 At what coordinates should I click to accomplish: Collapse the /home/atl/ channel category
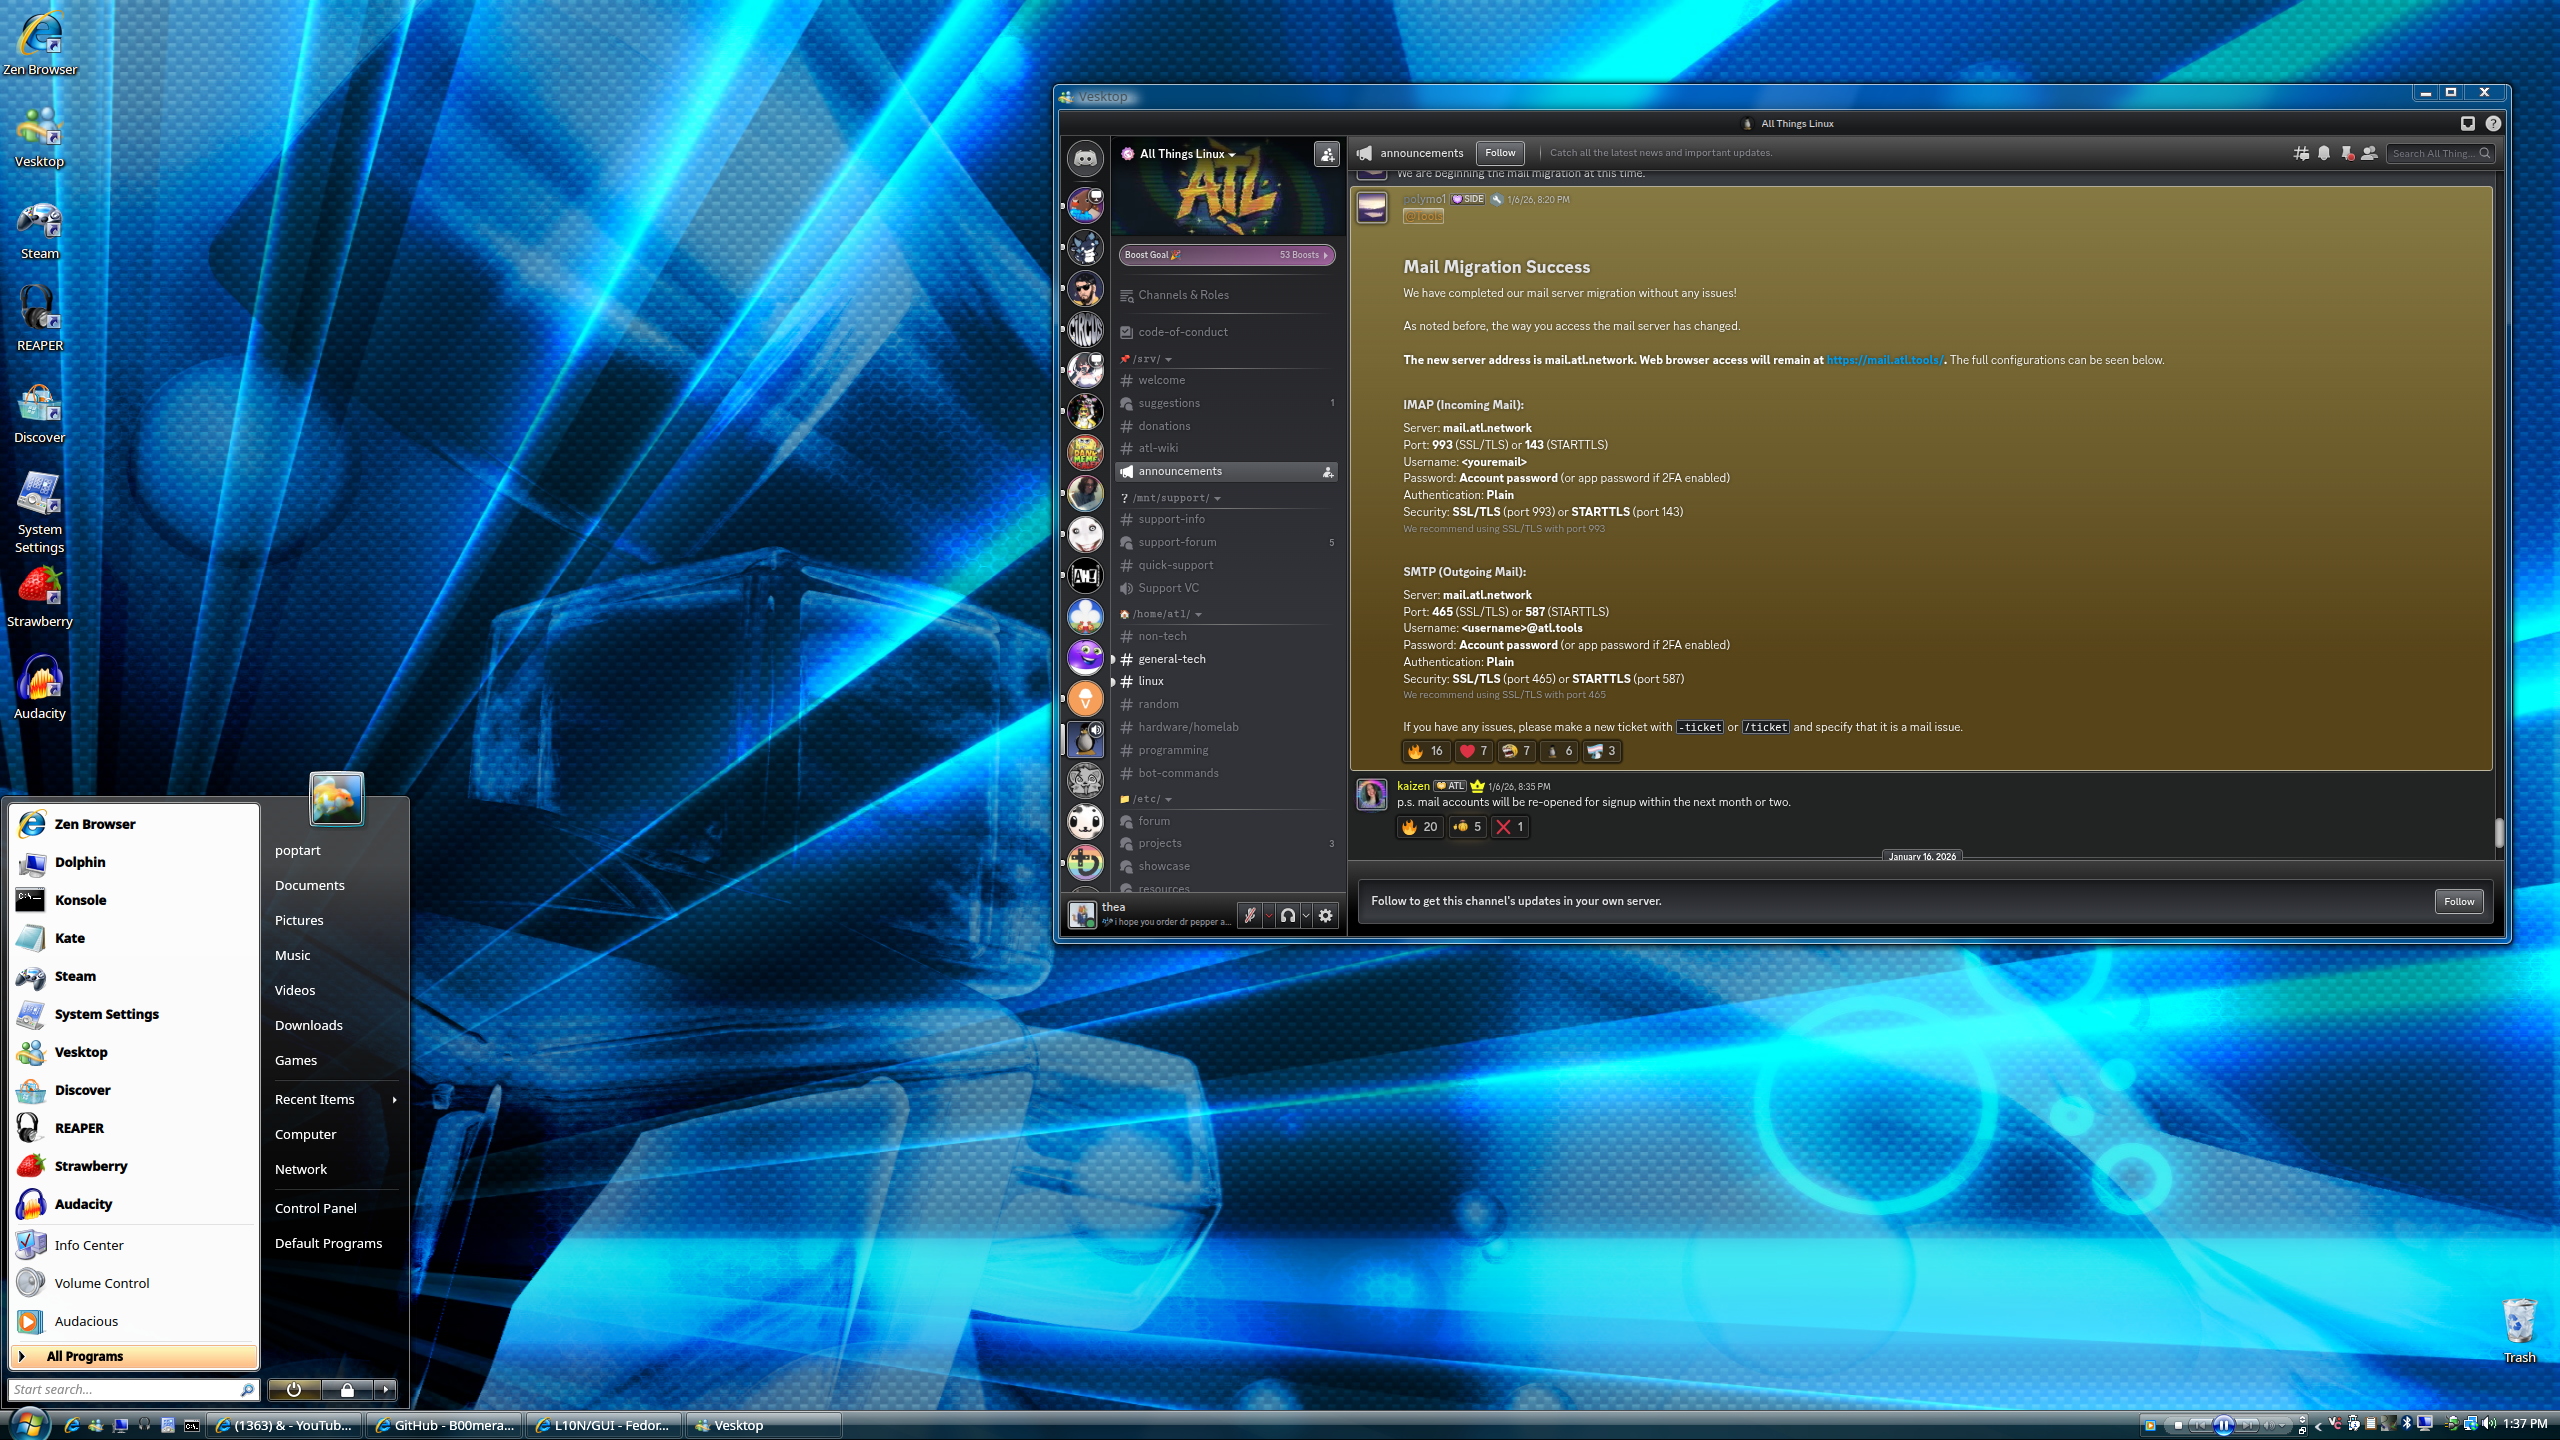pos(1161,614)
